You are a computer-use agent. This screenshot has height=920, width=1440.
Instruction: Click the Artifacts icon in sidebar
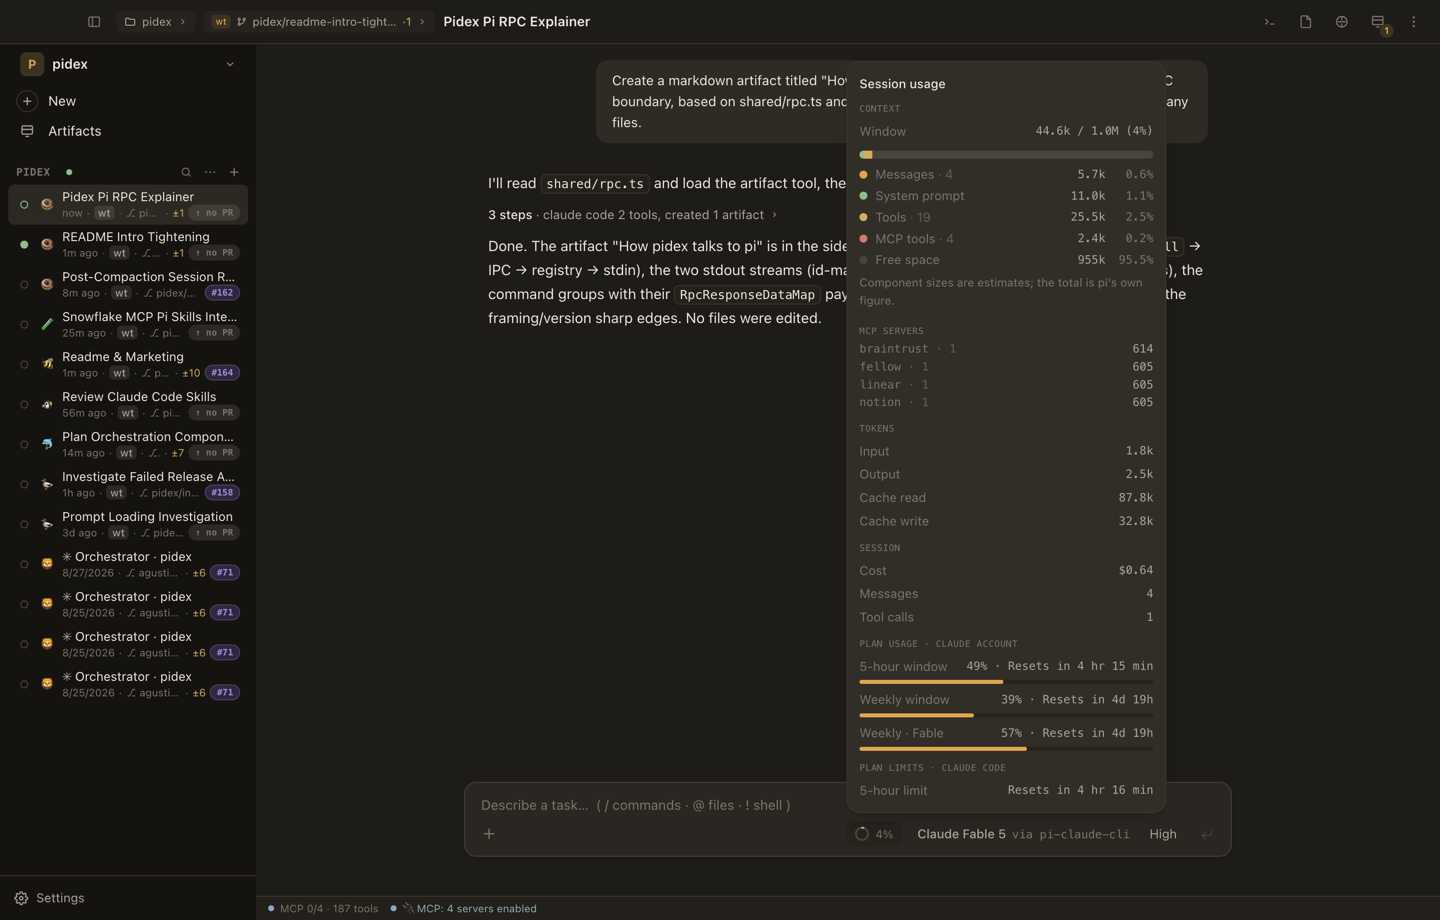pos(27,131)
